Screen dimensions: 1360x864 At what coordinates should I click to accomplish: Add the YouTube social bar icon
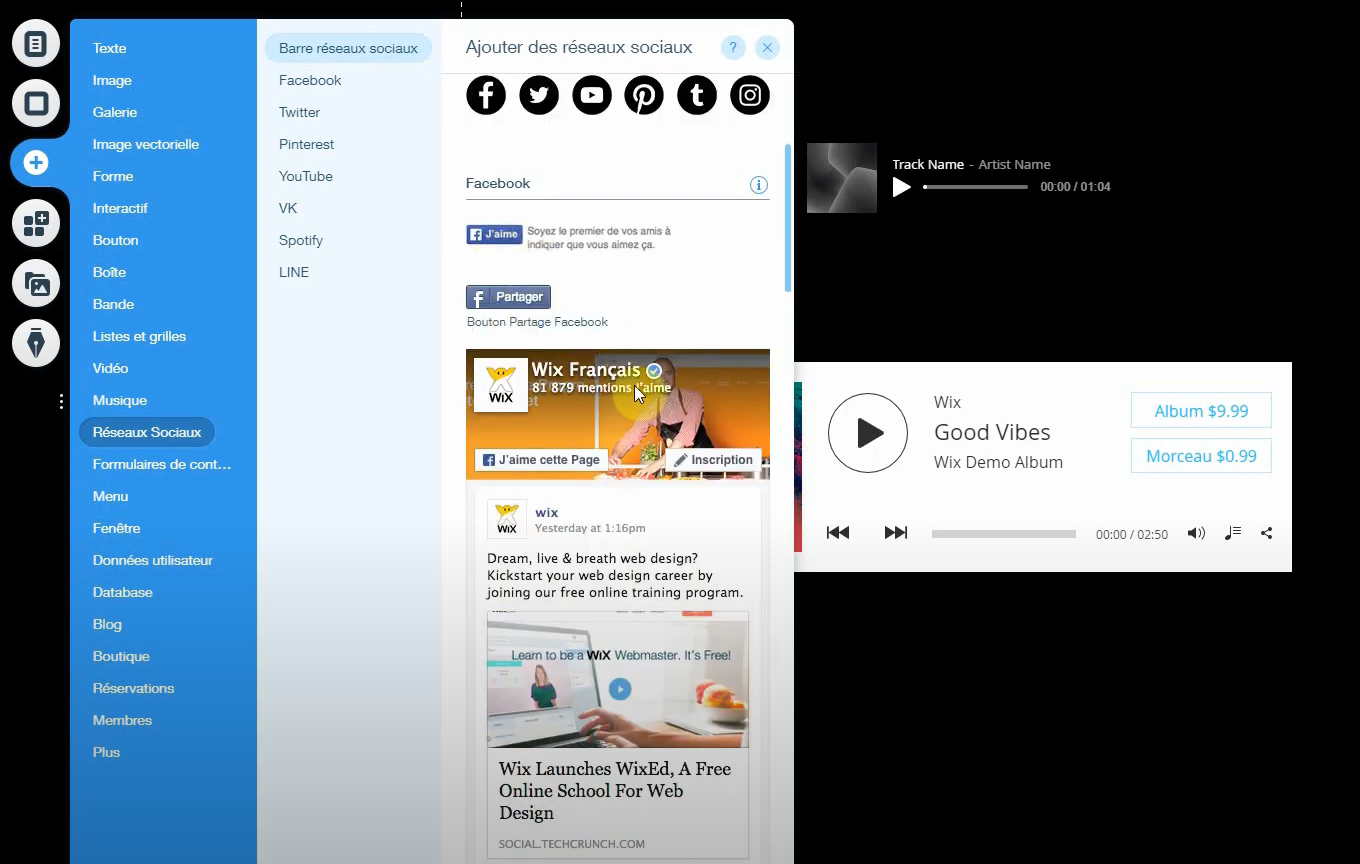(x=592, y=95)
